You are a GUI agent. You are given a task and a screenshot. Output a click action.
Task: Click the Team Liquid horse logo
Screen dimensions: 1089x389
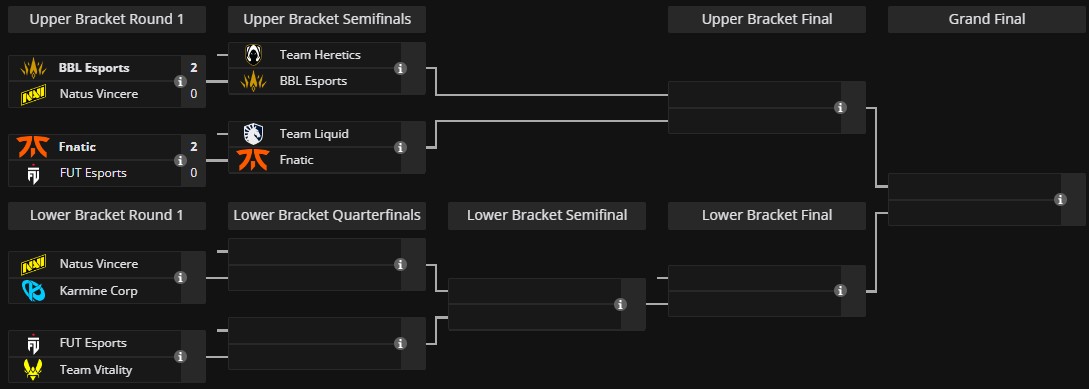pos(253,133)
